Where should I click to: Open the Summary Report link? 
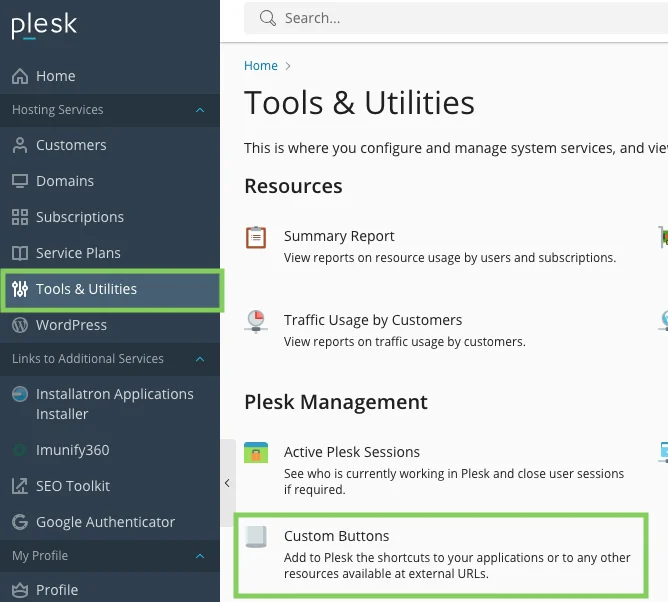[x=339, y=236]
